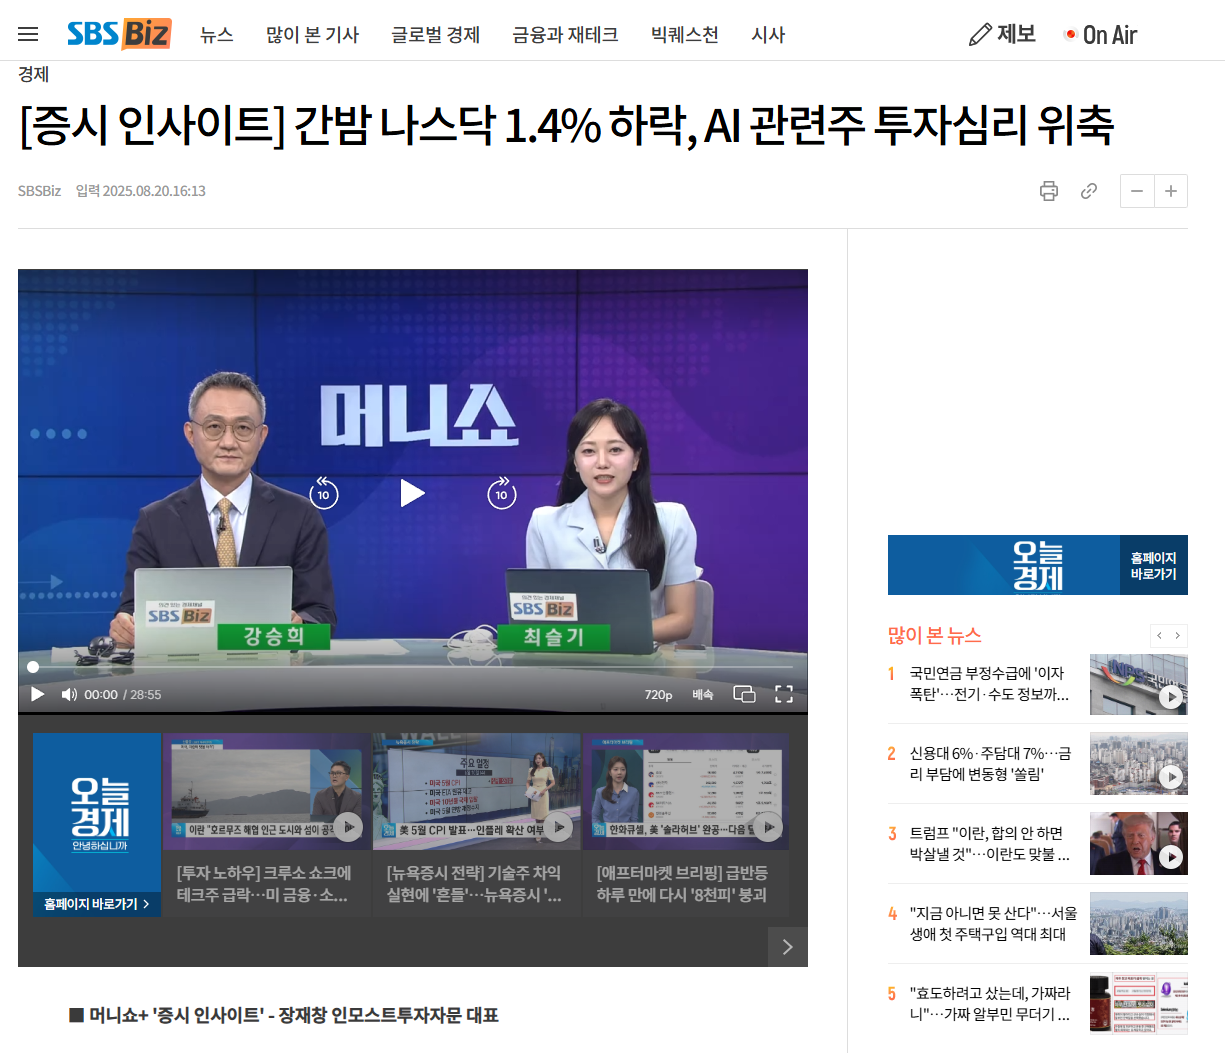The image size is (1225, 1053).
Task: Open news item 국민연금 부정수급에 이자 폭탄
Action: (988, 684)
